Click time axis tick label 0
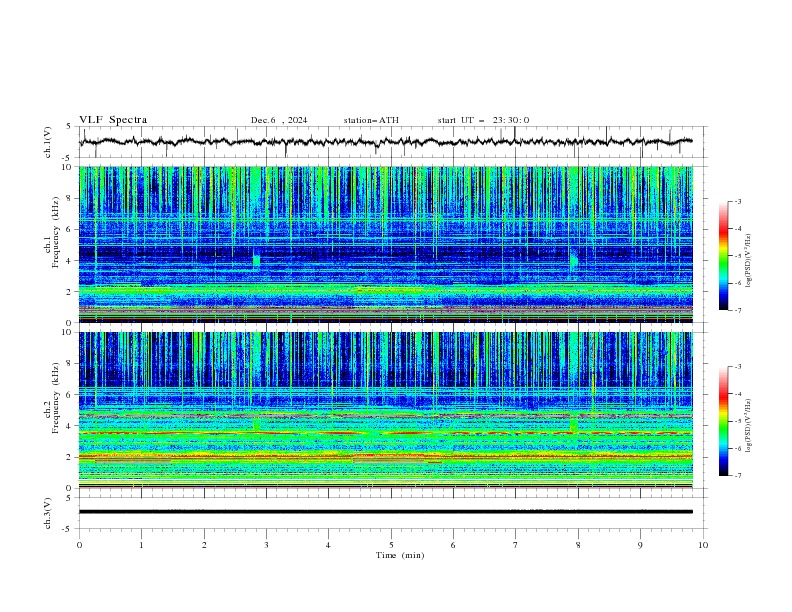Viewport: 792px width, 612px height. coord(79,545)
